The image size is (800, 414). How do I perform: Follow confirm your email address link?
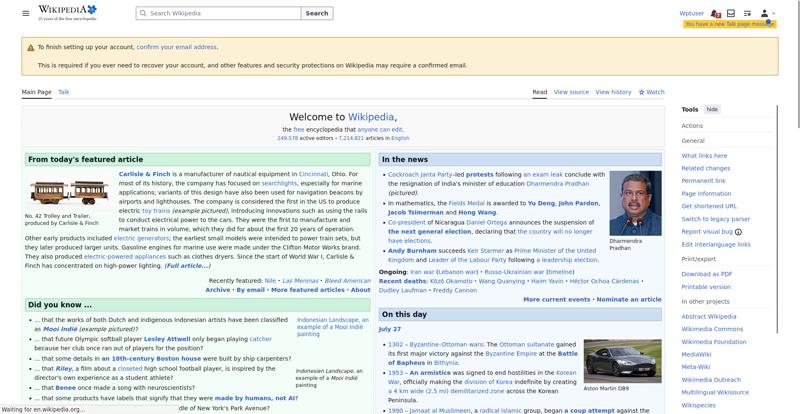177,47
